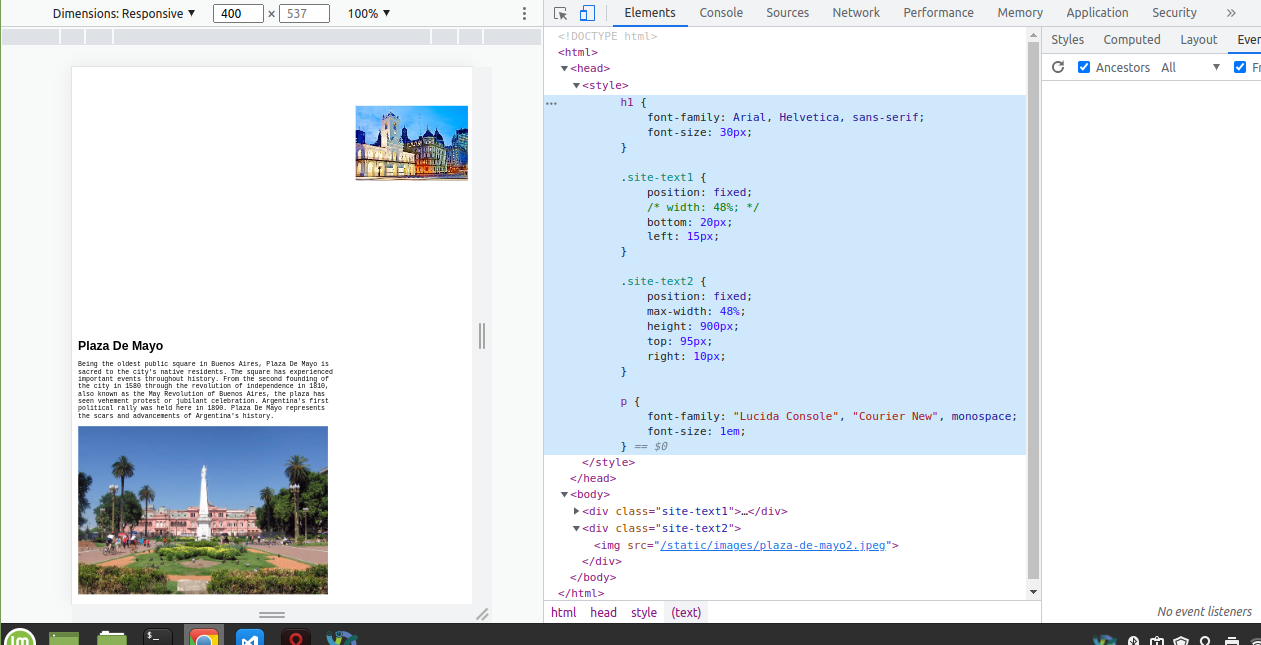
Task: Open the All event listener filter dropdown
Action: (1191, 67)
